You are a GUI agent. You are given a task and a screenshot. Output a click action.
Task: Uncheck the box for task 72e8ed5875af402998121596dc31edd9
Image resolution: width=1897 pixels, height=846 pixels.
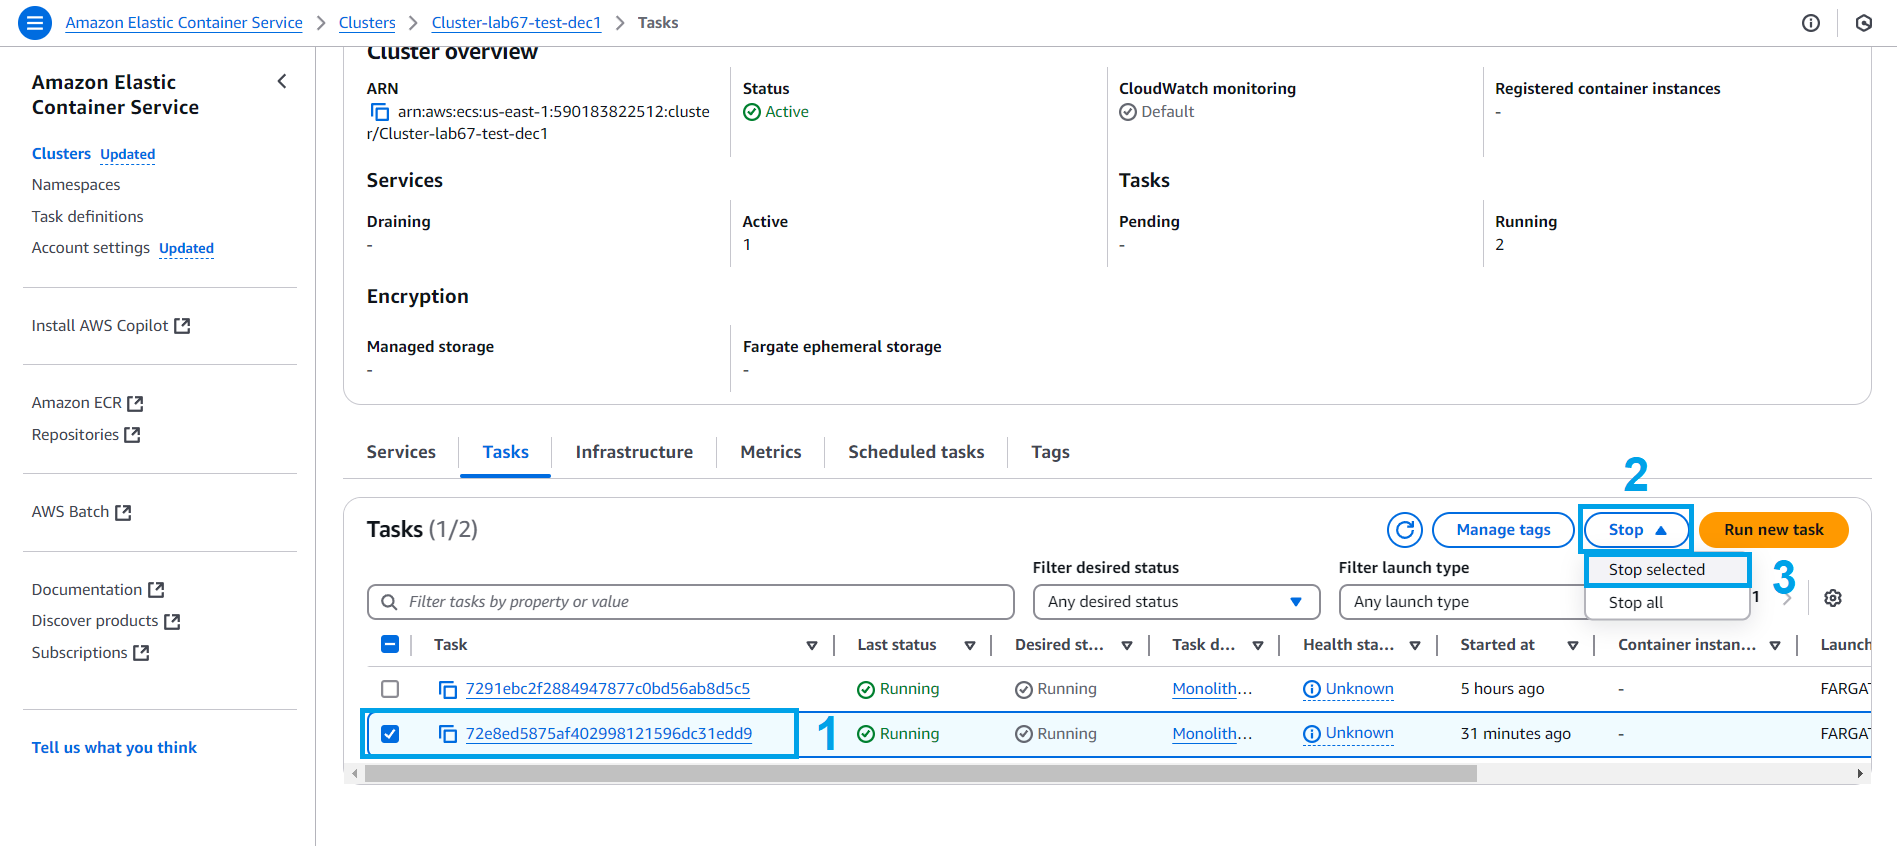[x=390, y=734]
